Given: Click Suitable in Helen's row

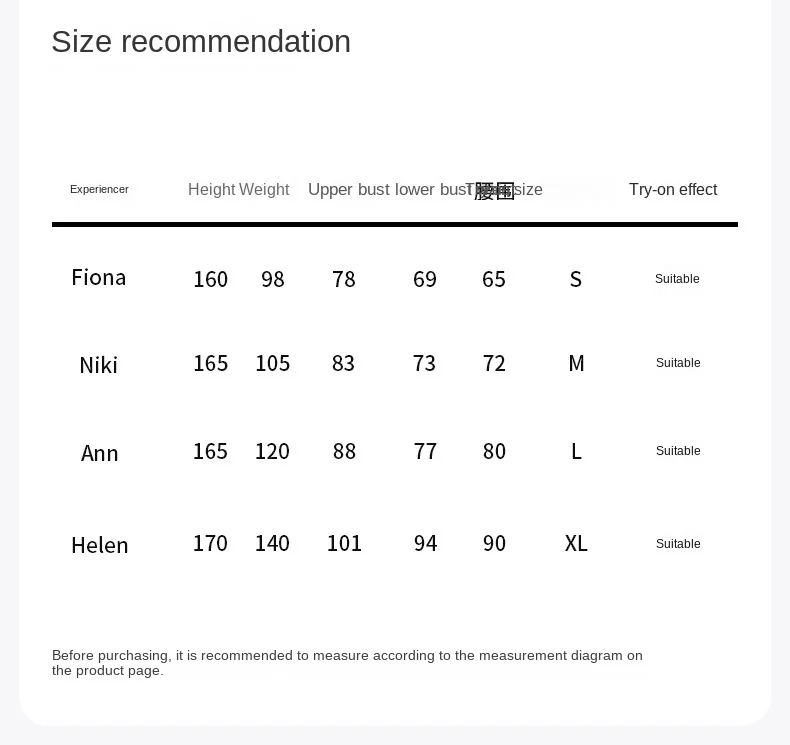Looking at the screenshot, I should 678,544.
